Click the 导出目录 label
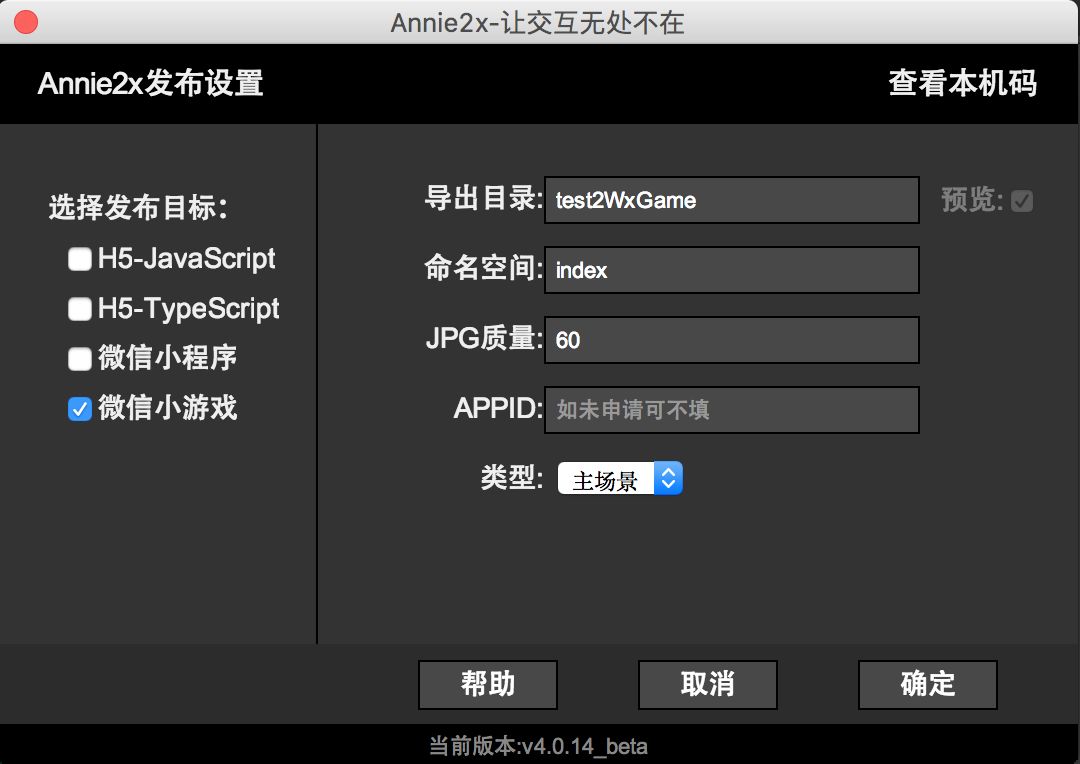This screenshot has width=1080, height=764. [x=484, y=199]
